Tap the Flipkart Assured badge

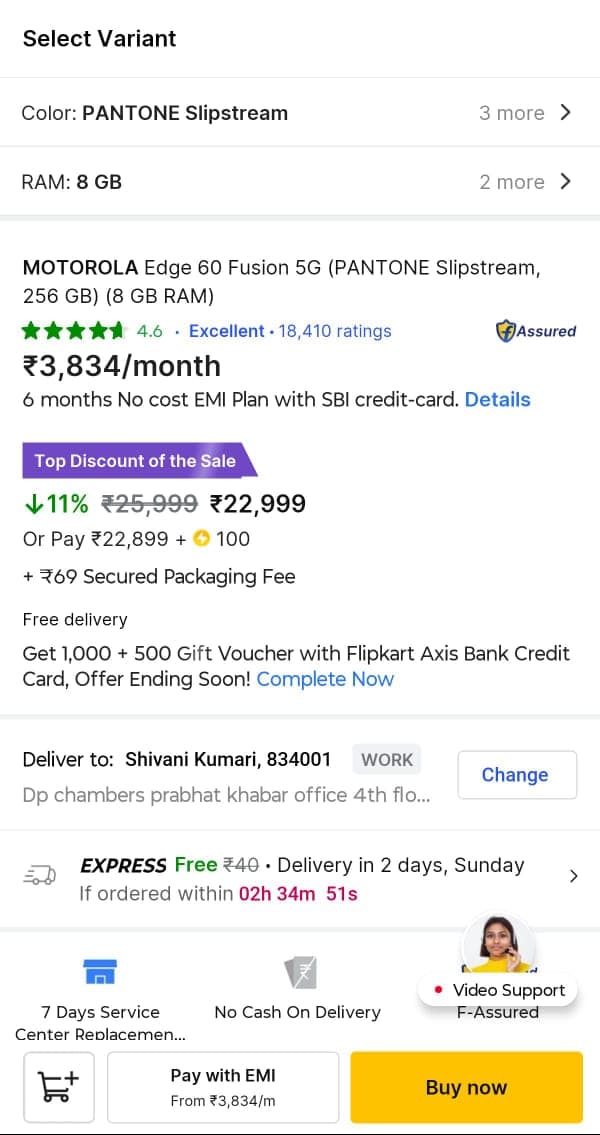[x=536, y=331]
